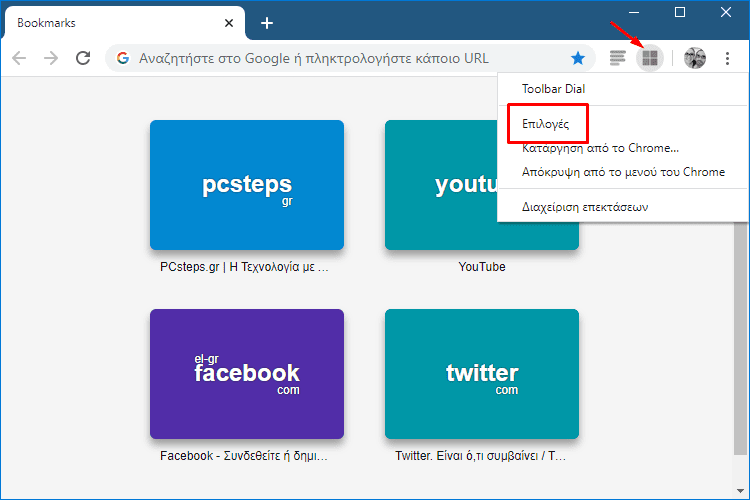The width and height of the screenshot is (750, 500).
Task: Click the Google logo in address bar
Action: tap(123, 58)
